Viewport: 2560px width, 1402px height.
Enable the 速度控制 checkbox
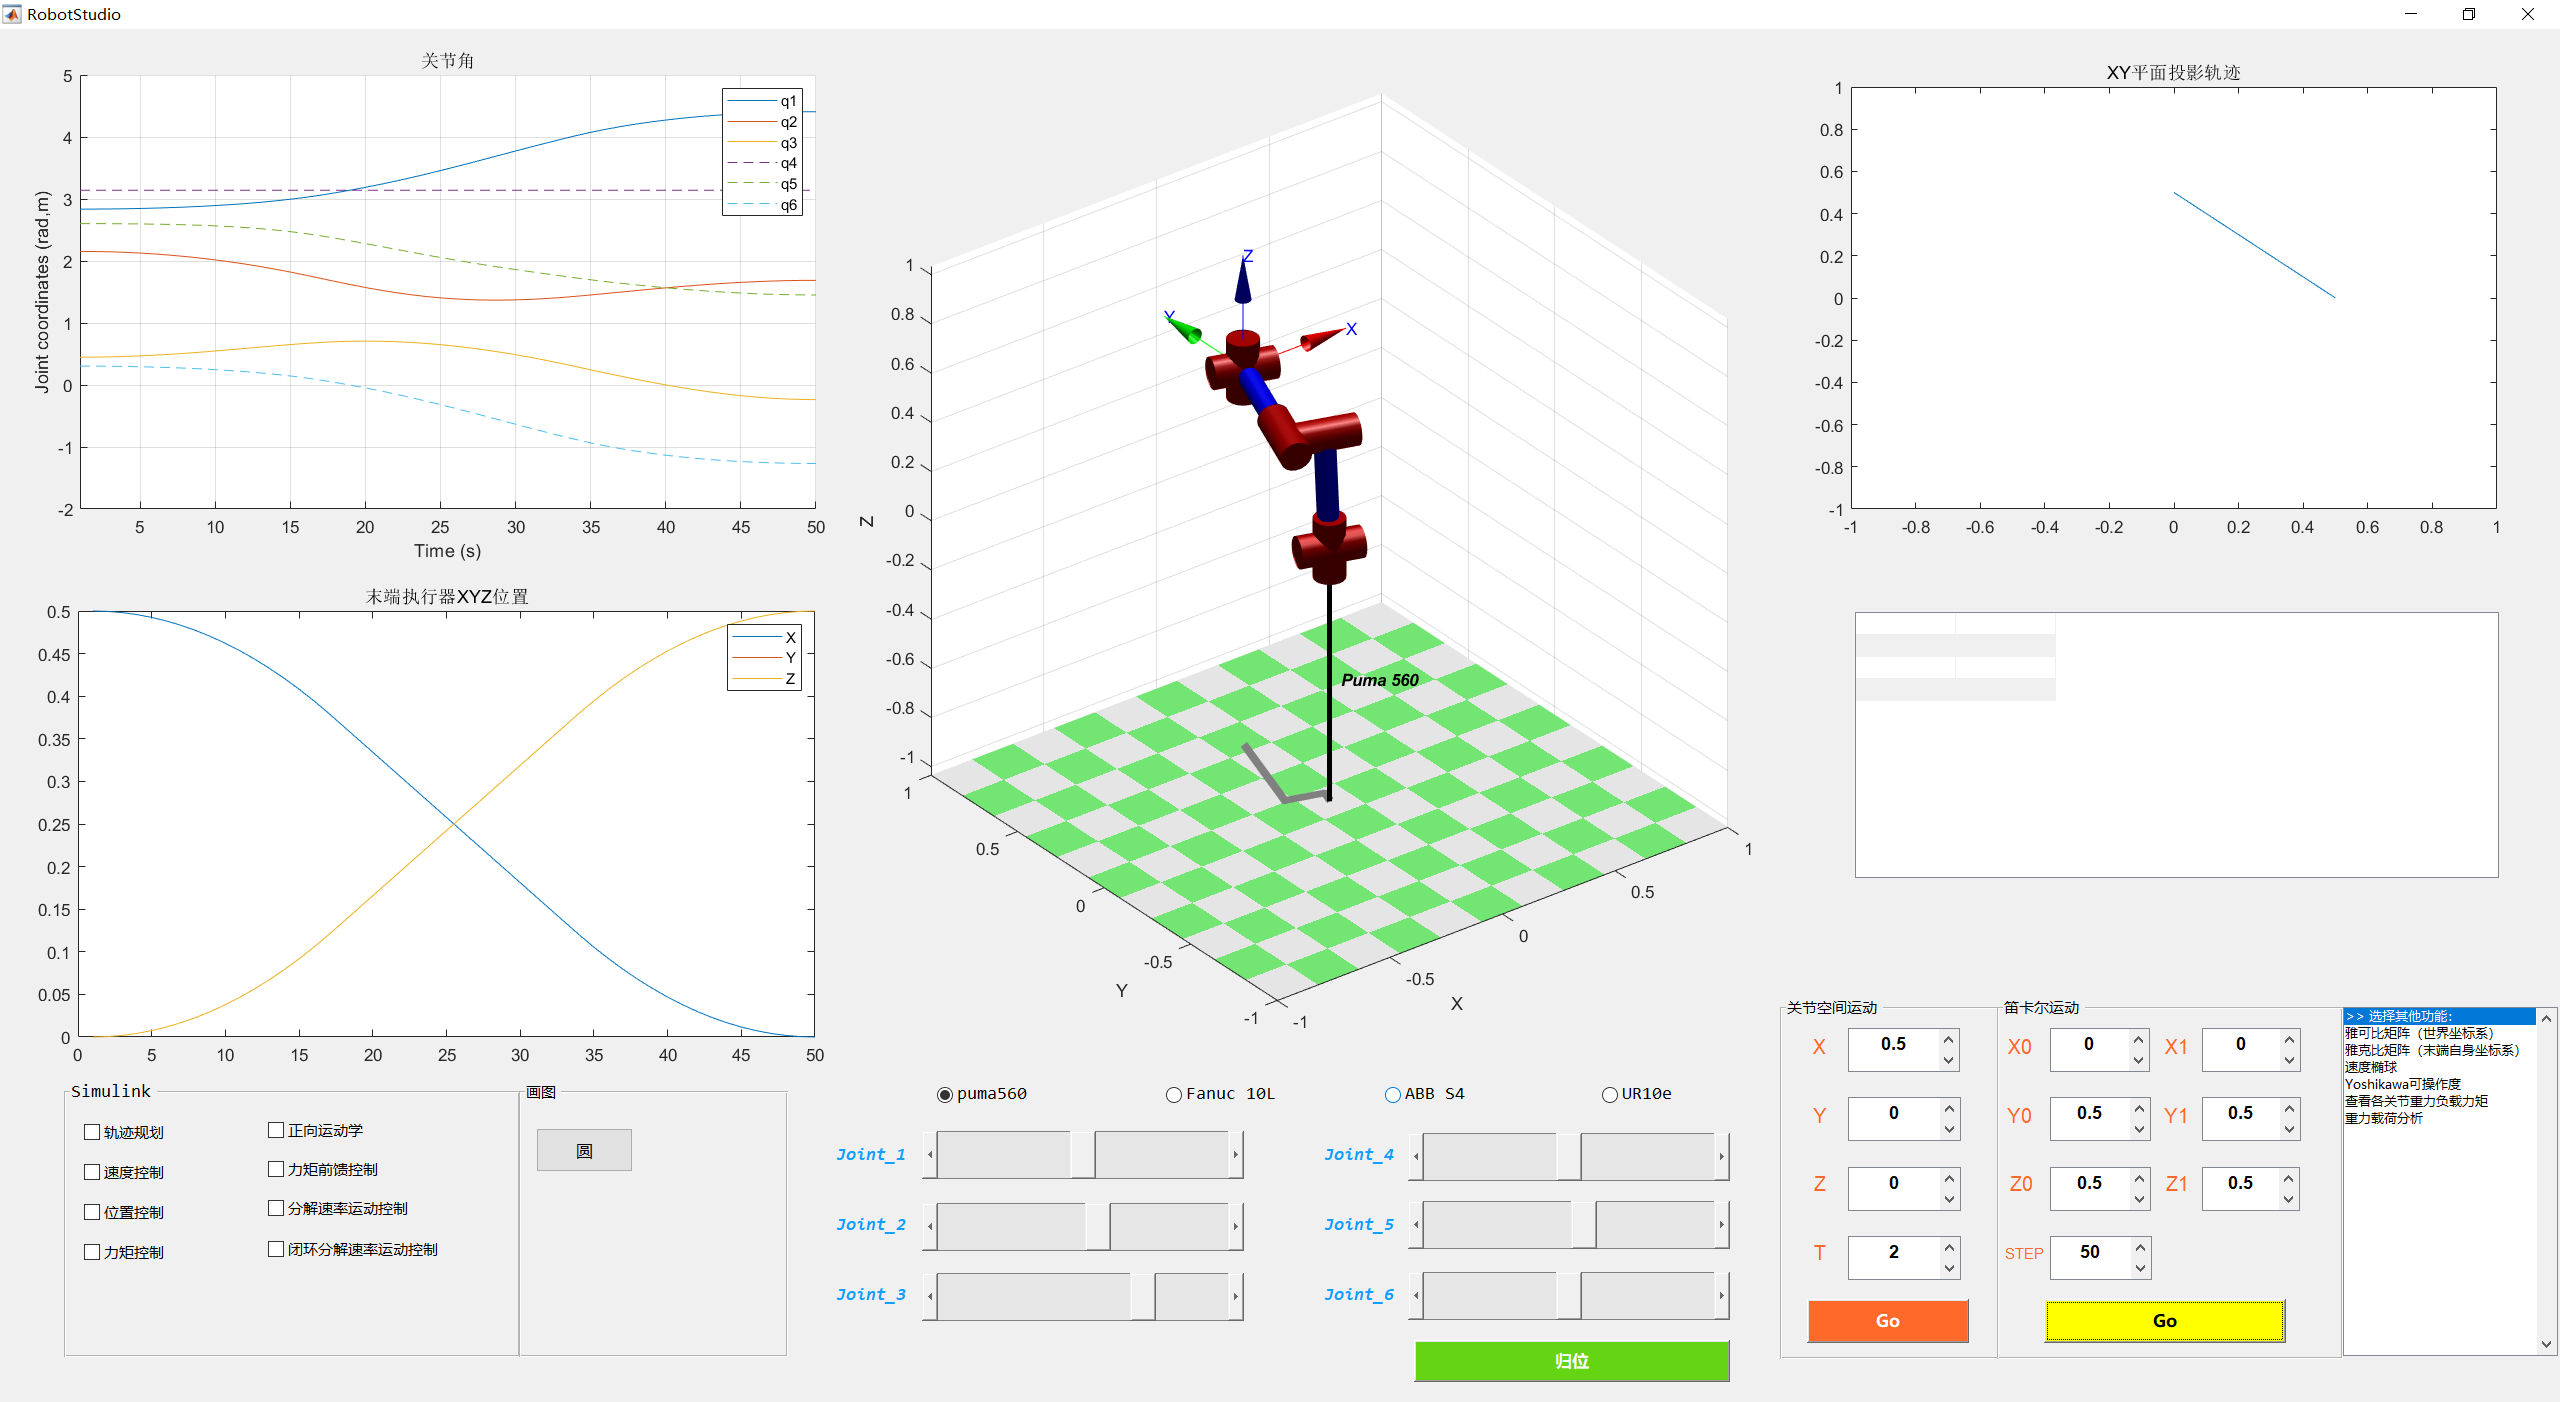click(x=91, y=1171)
